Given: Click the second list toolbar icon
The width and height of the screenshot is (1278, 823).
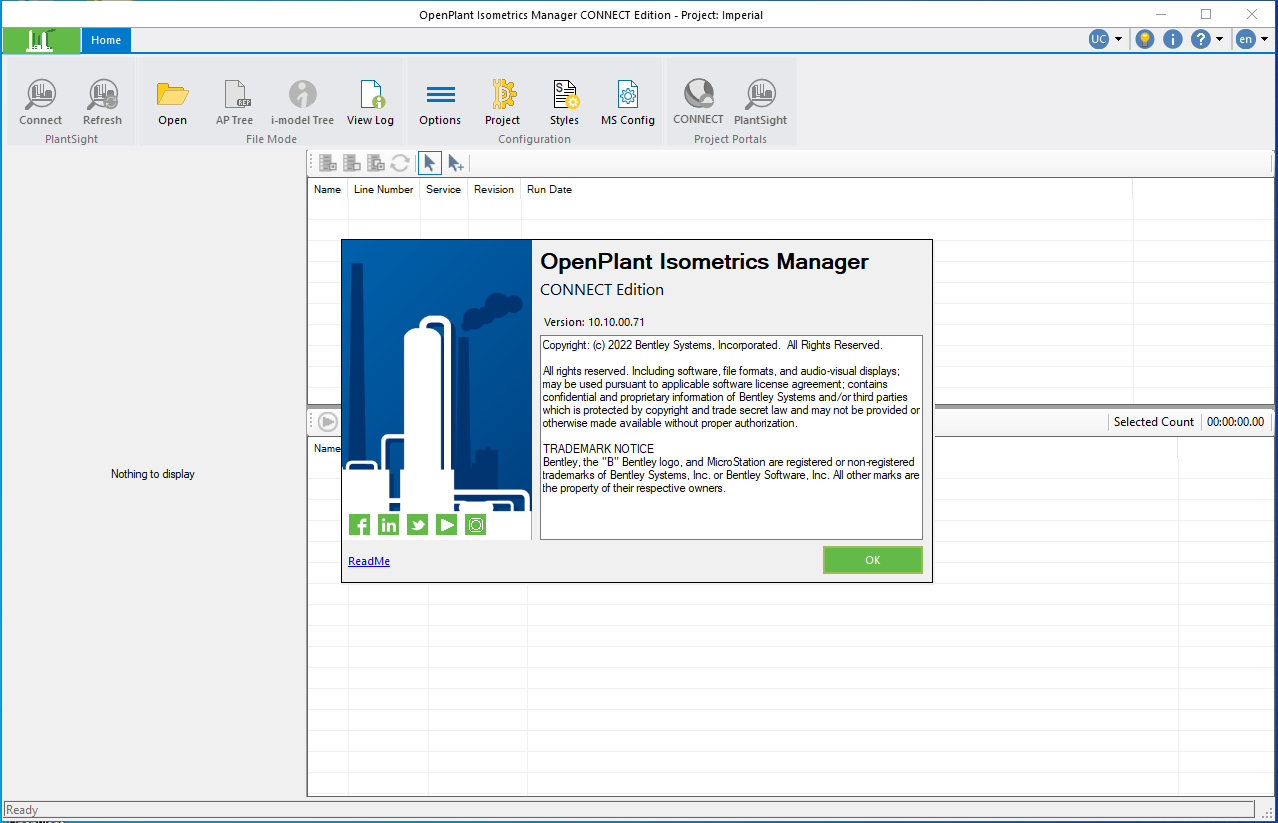Looking at the screenshot, I should point(352,163).
